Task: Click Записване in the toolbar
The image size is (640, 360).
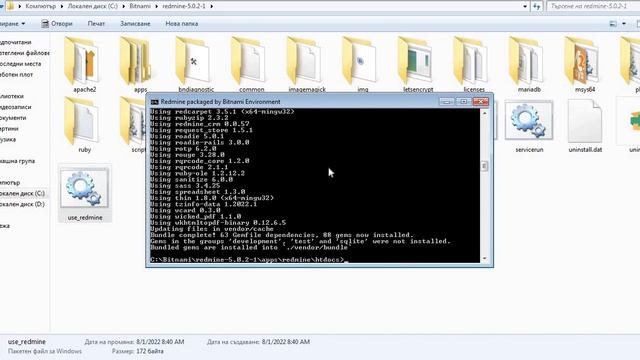Action: pos(135,24)
